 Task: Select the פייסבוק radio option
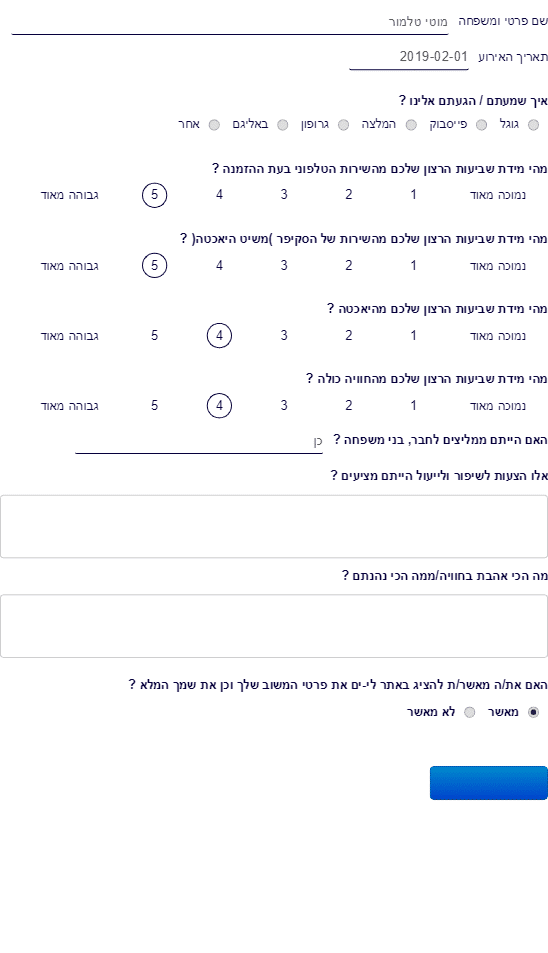tap(481, 125)
